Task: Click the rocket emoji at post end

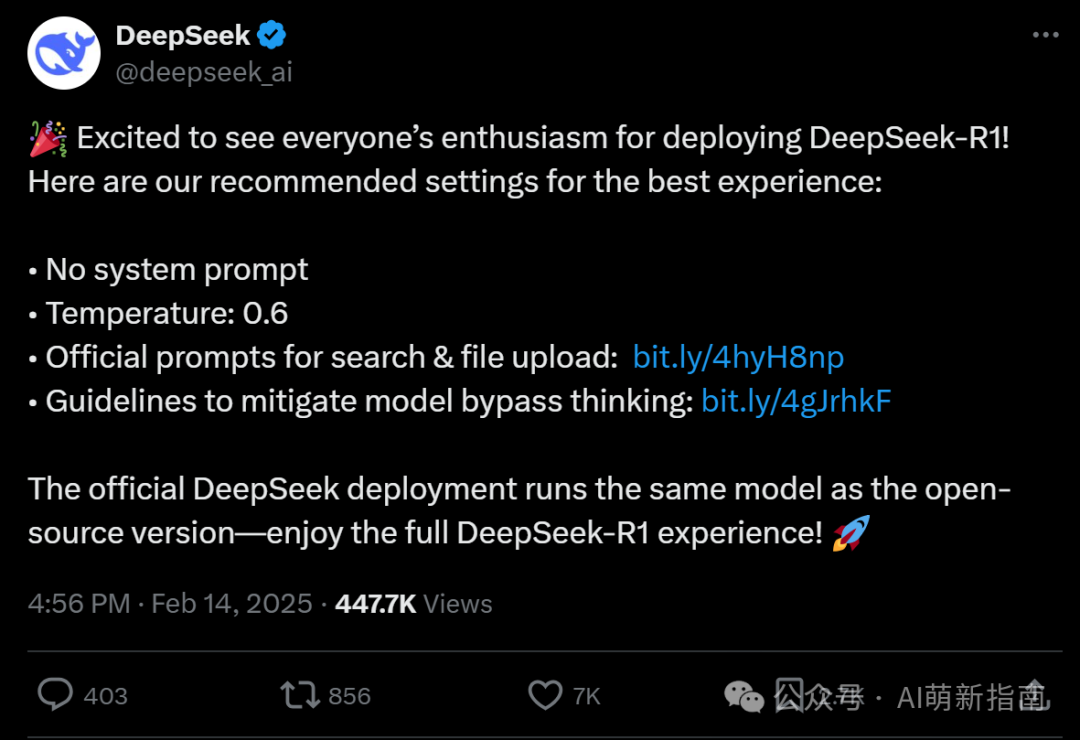Action: (850, 533)
